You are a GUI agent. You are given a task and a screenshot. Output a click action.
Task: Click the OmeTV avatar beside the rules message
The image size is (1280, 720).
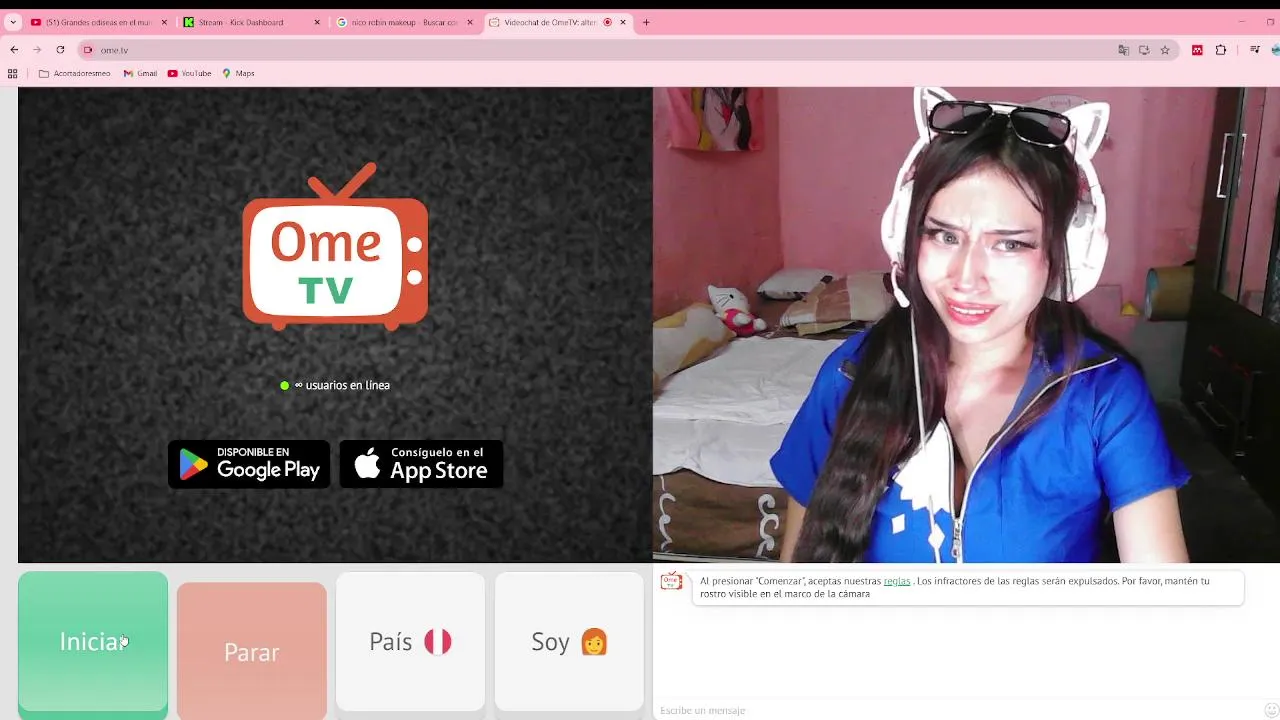click(671, 581)
